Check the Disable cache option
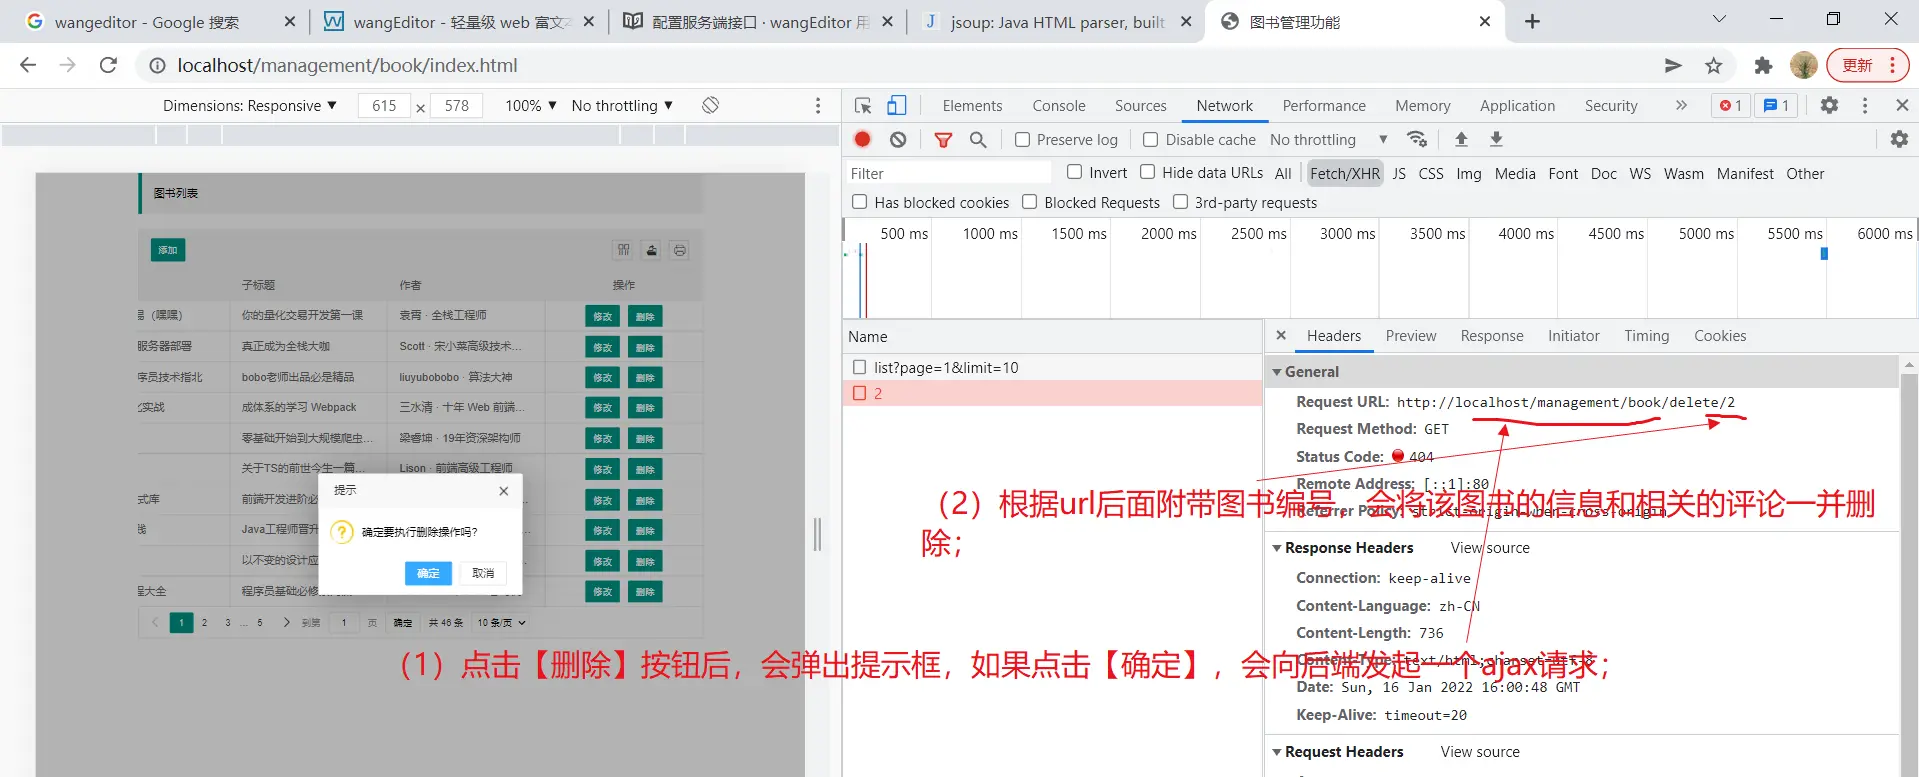This screenshot has height=777, width=1919. coord(1151,140)
